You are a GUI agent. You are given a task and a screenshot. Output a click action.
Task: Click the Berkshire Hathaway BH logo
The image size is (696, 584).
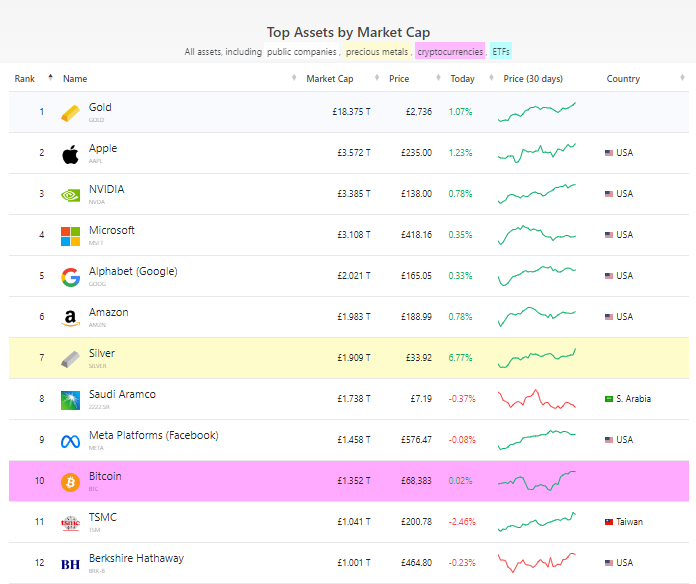coord(70,564)
